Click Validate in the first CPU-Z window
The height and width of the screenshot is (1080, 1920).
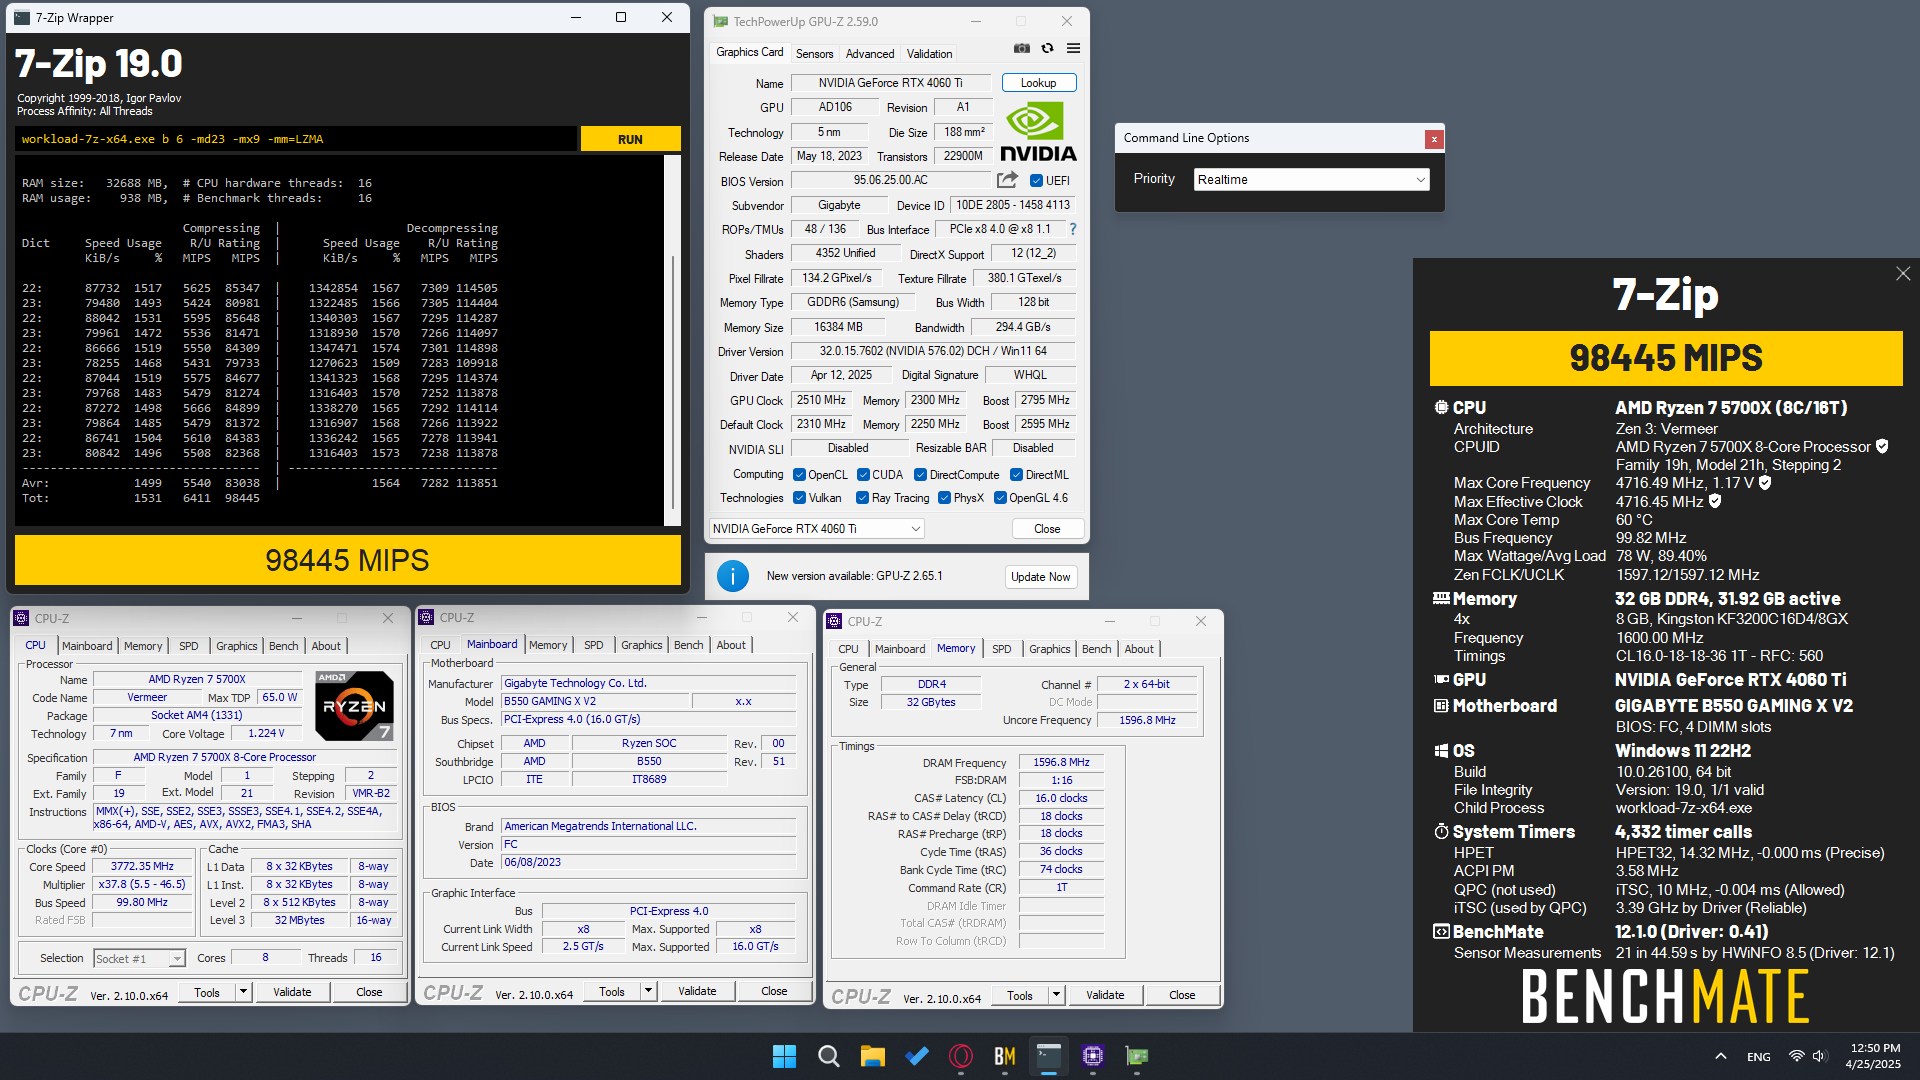[292, 992]
